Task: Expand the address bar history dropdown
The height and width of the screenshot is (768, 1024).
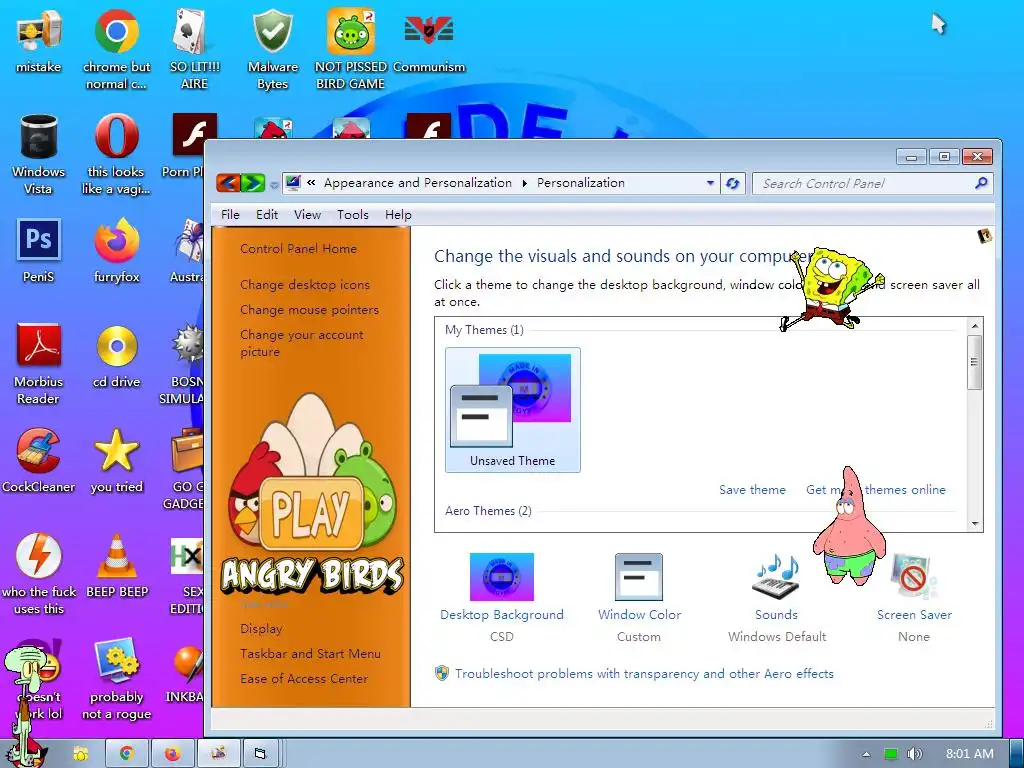Action: click(710, 184)
